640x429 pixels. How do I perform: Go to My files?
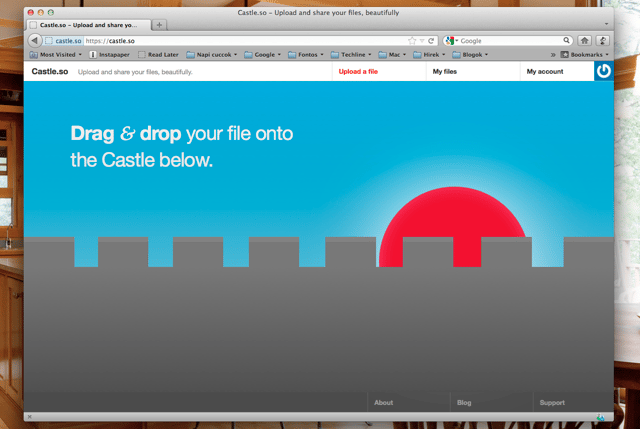click(444, 71)
